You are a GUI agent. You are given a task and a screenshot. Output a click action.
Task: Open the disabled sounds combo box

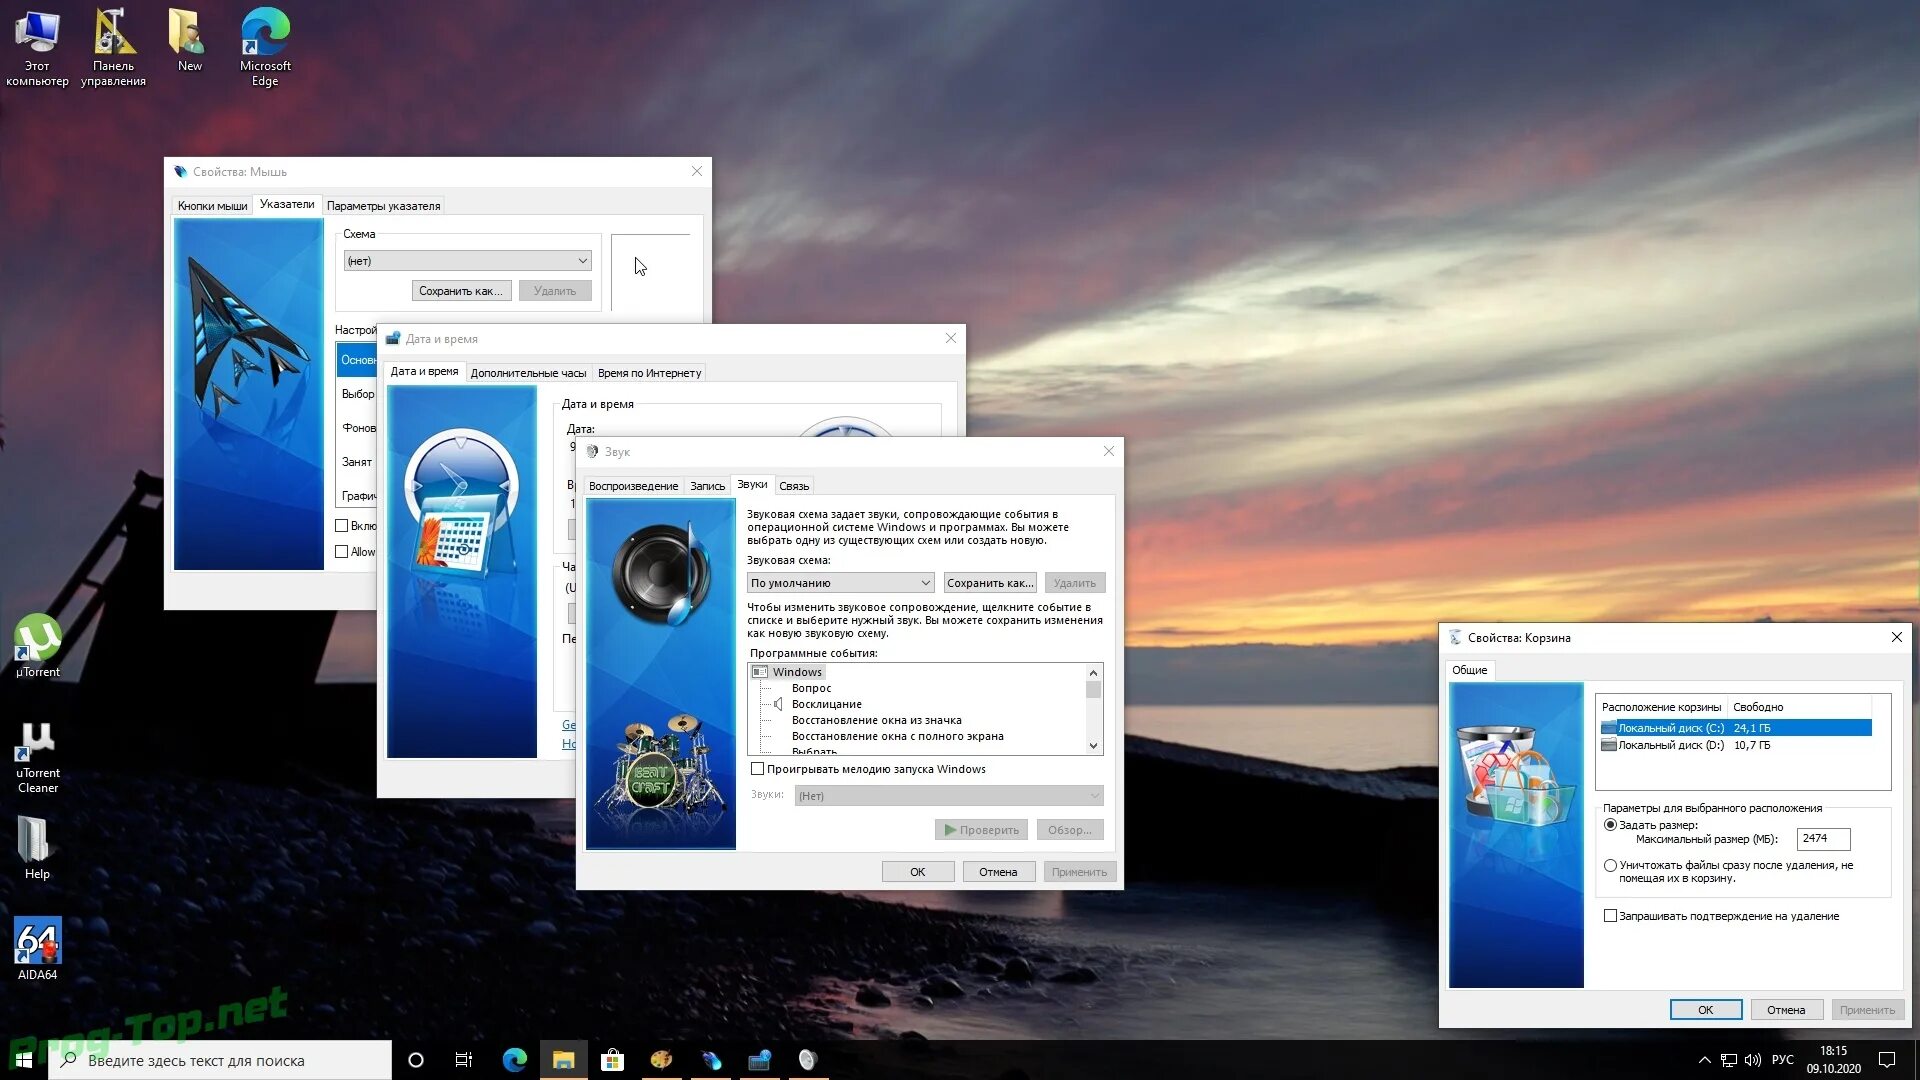(948, 796)
